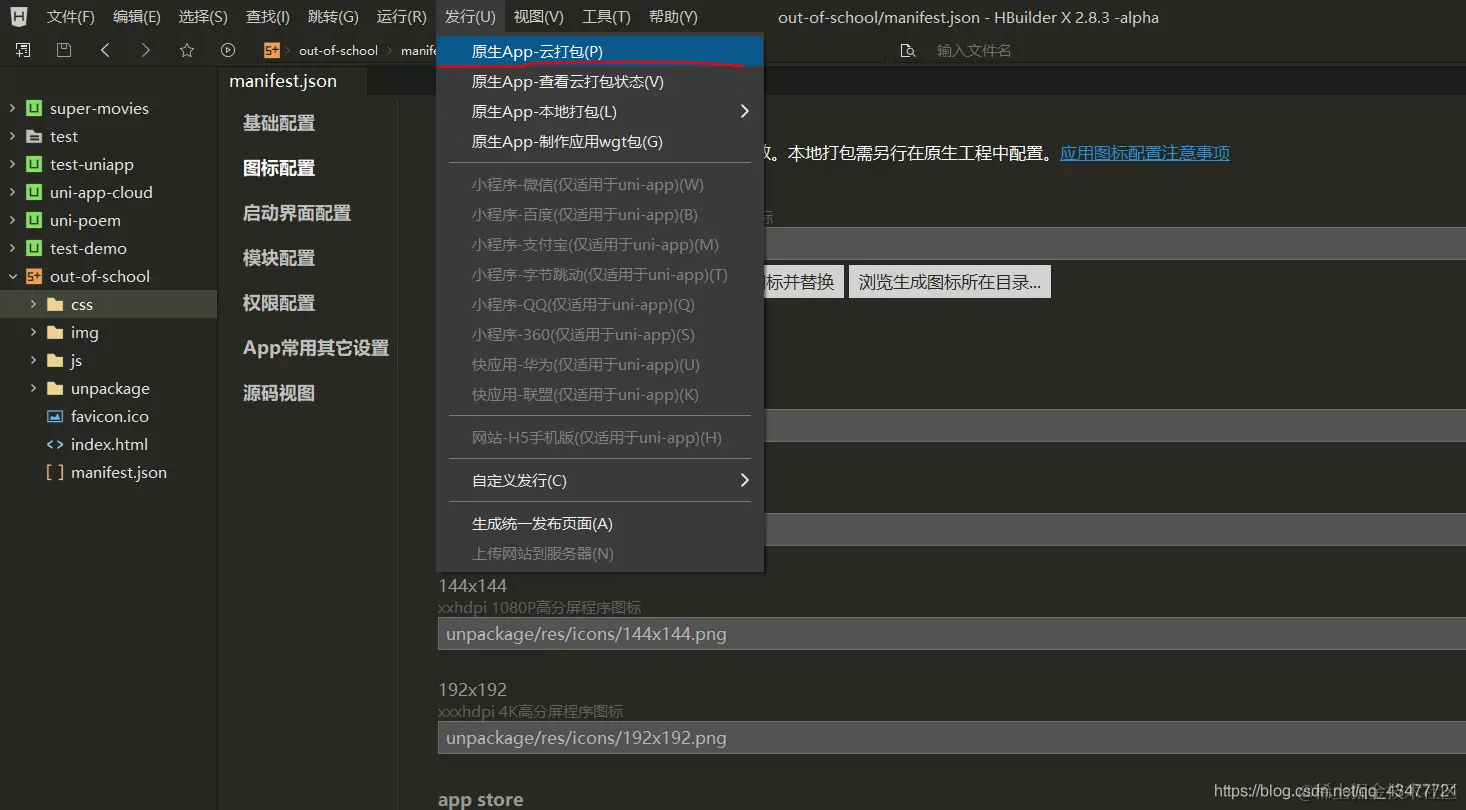Screen dimensions: 1466x810
Task: Click the out-of-school breadcrumb segment
Action: click(338, 50)
